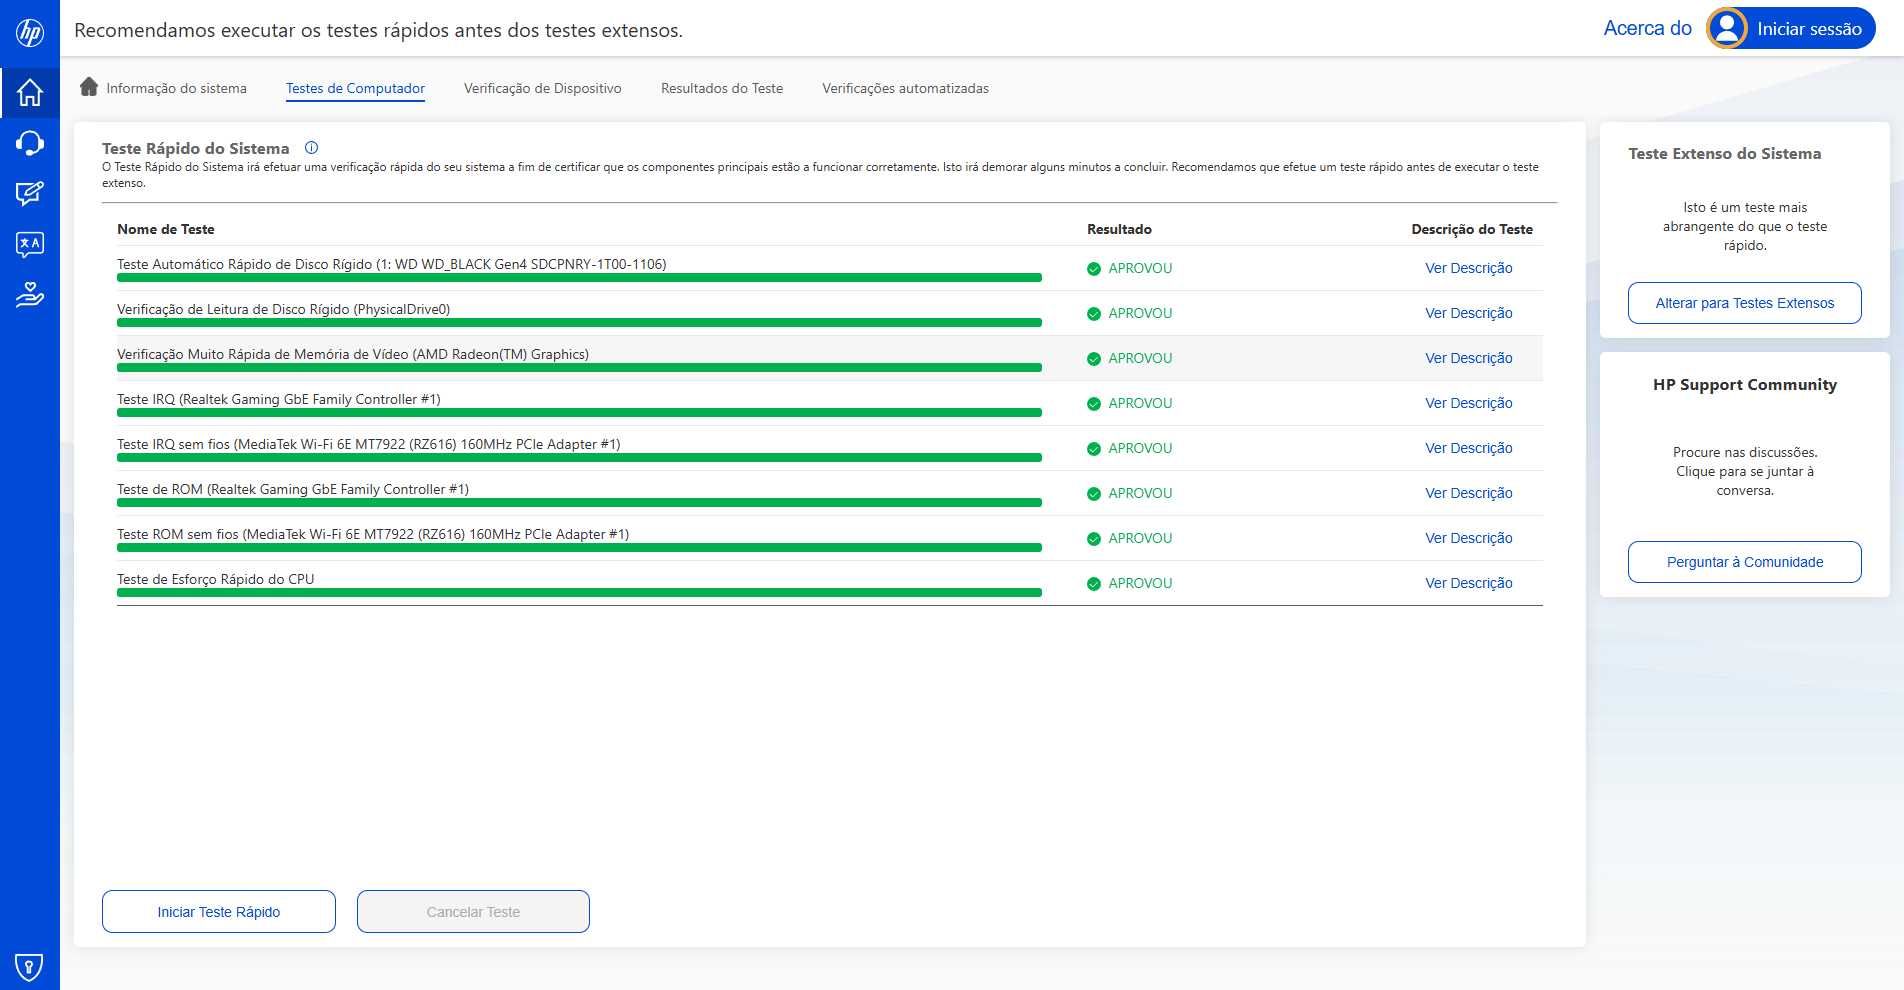The height and width of the screenshot is (990, 1904).
Task: Open the language translation sidebar icon
Action: coord(30,244)
